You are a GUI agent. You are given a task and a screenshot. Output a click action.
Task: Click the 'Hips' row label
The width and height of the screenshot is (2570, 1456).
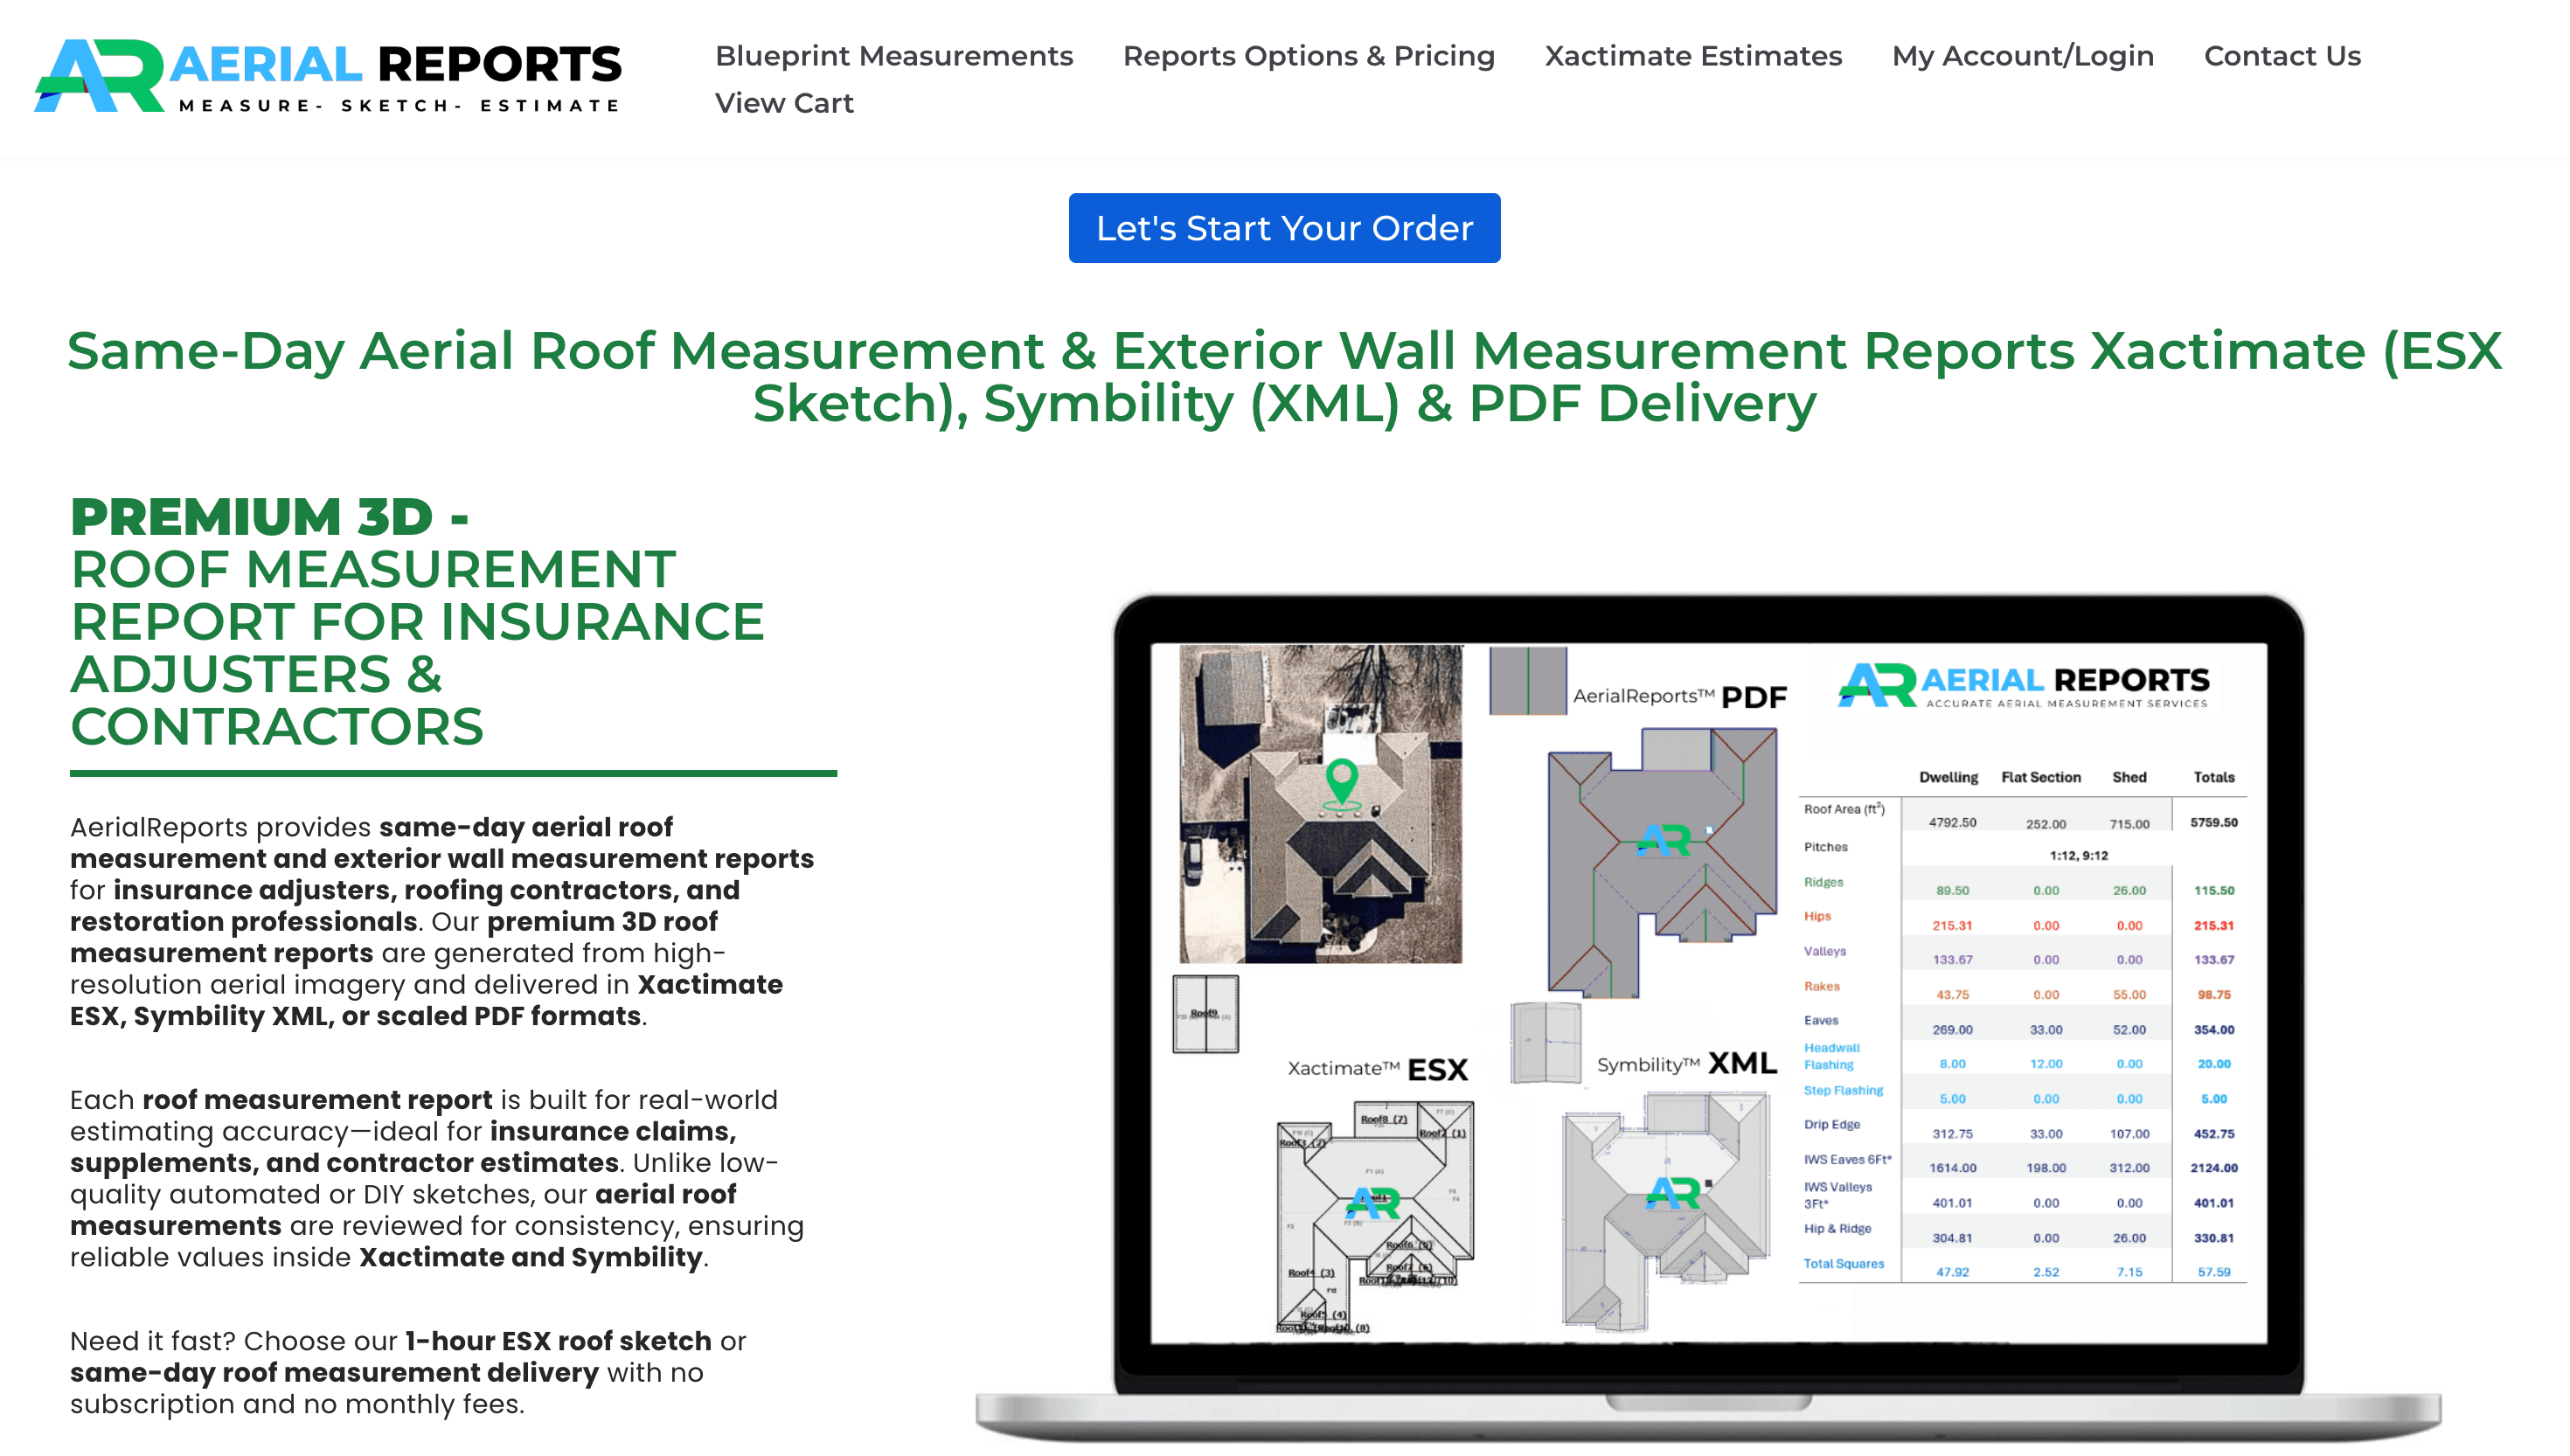coord(1817,916)
